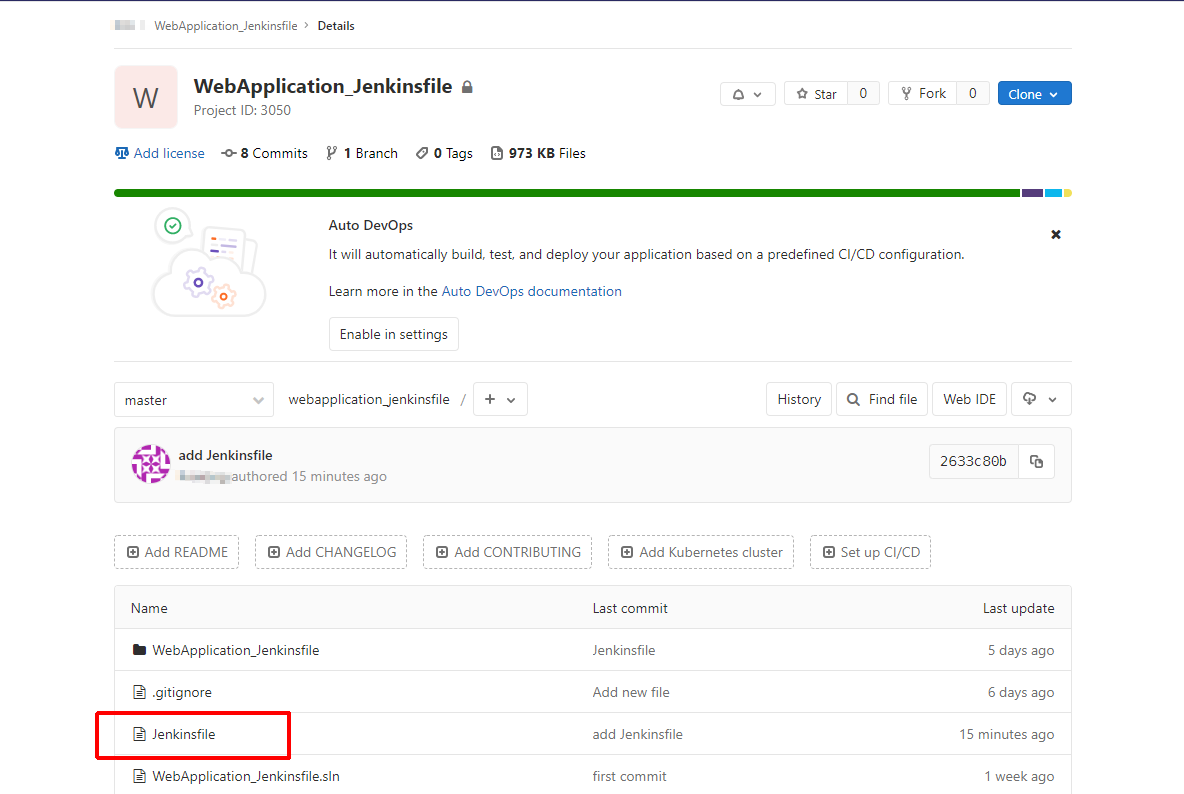Click Add CHANGELOG button
This screenshot has height=794, width=1184.
tap(331, 552)
